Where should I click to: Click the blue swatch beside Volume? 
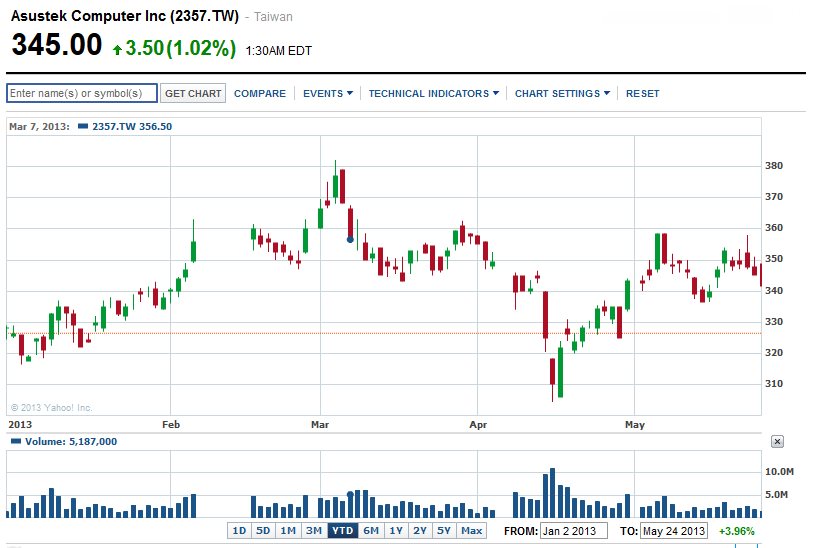pos(16,441)
